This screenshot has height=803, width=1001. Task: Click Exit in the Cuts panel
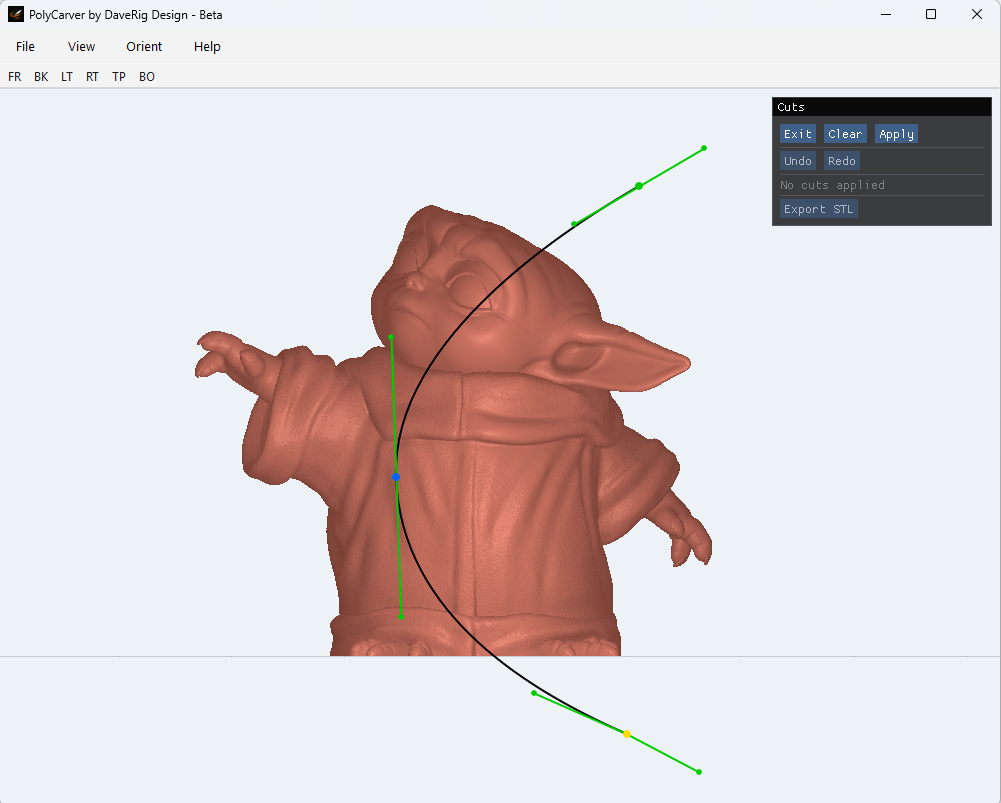click(x=798, y=134)
